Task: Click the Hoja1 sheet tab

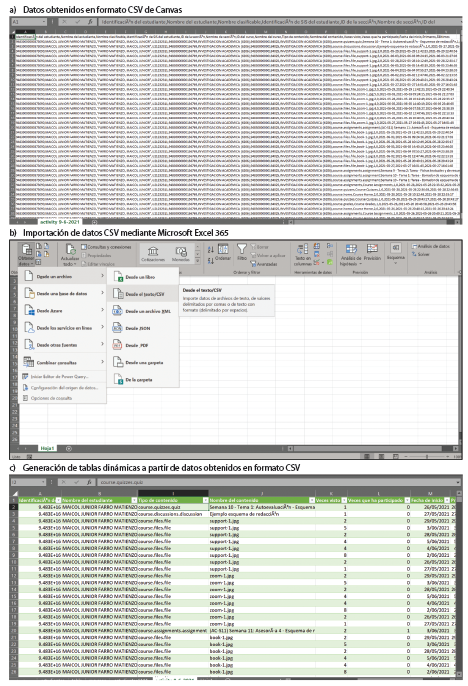Action: (47, 448)
